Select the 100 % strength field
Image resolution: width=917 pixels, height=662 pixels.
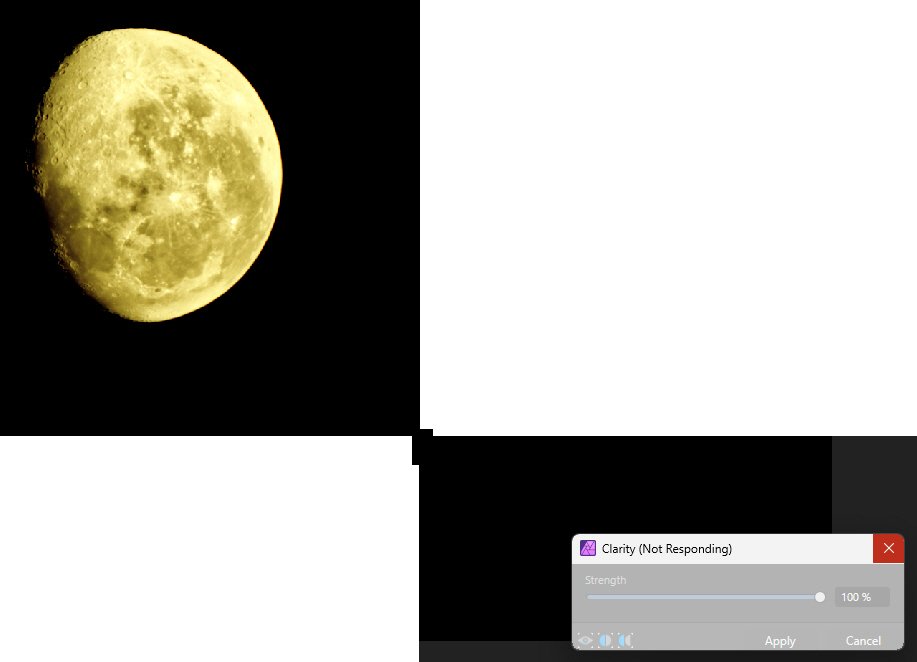862,597
